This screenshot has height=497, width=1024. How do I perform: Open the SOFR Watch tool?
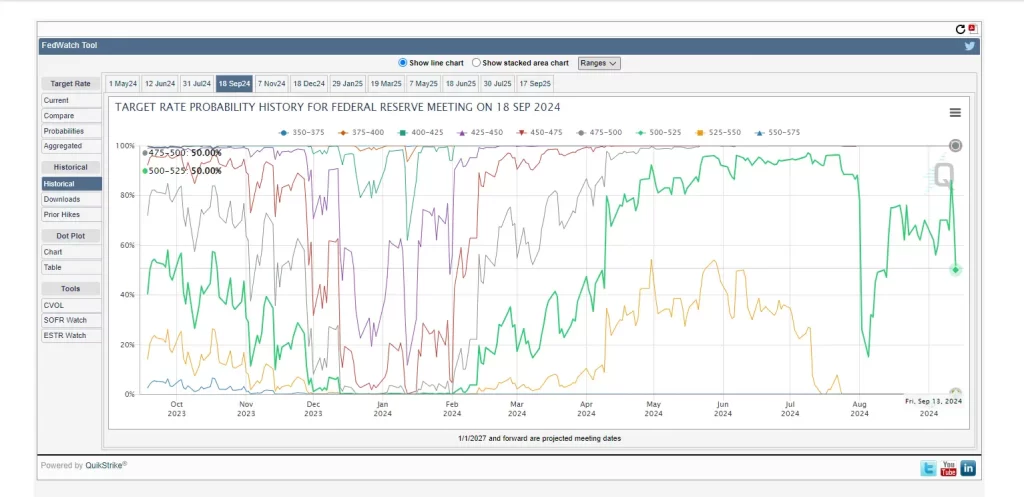[x=65, y=320]
